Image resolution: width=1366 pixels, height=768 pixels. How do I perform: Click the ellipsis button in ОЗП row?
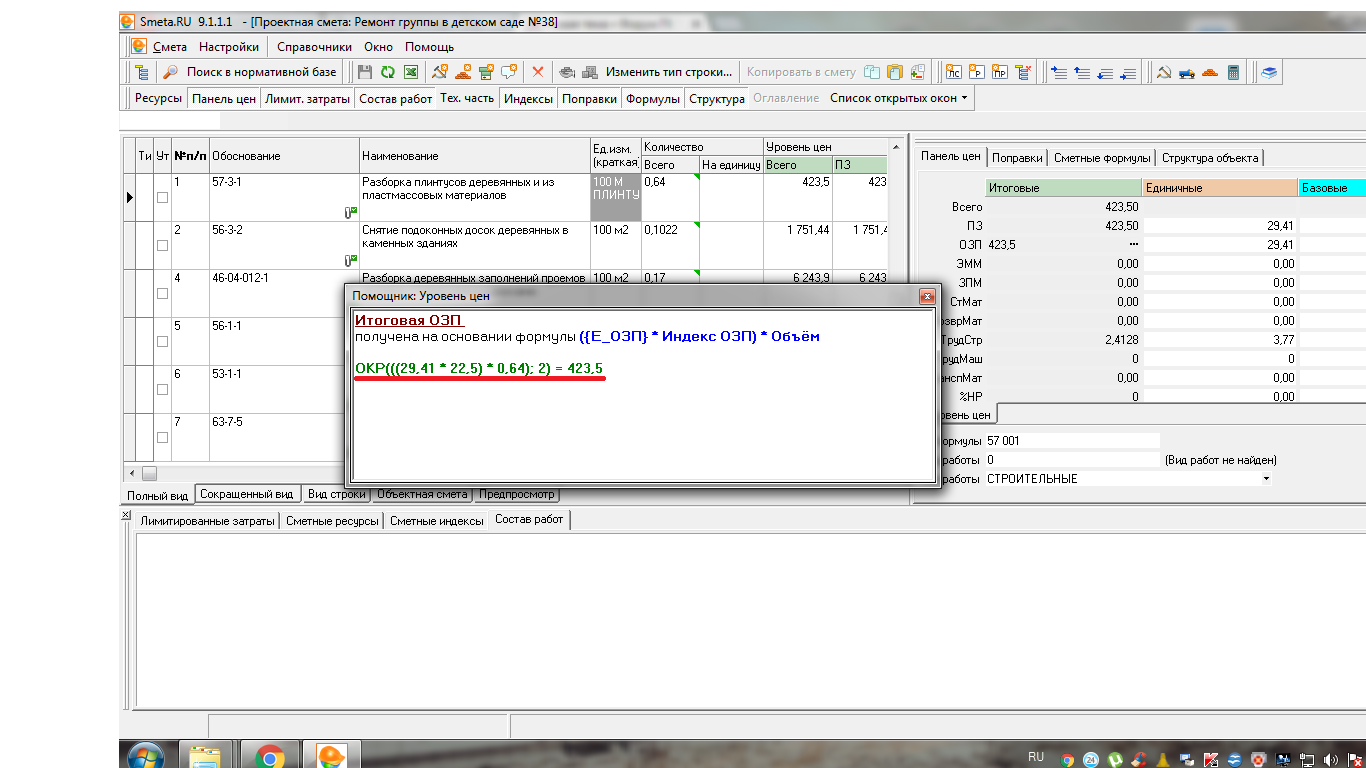pyautogui.click(x=1133, y=245)
